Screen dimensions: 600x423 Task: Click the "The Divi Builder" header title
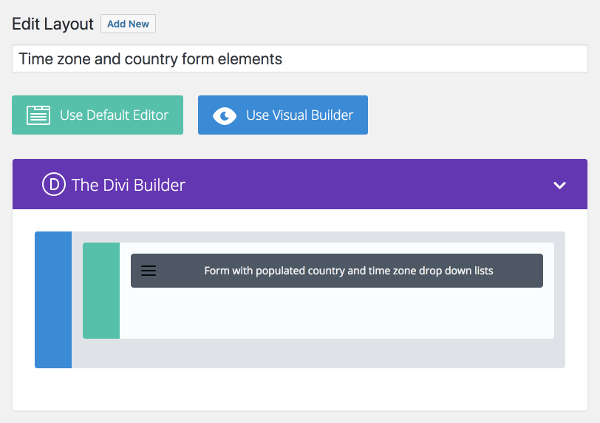tap(128, 185)
